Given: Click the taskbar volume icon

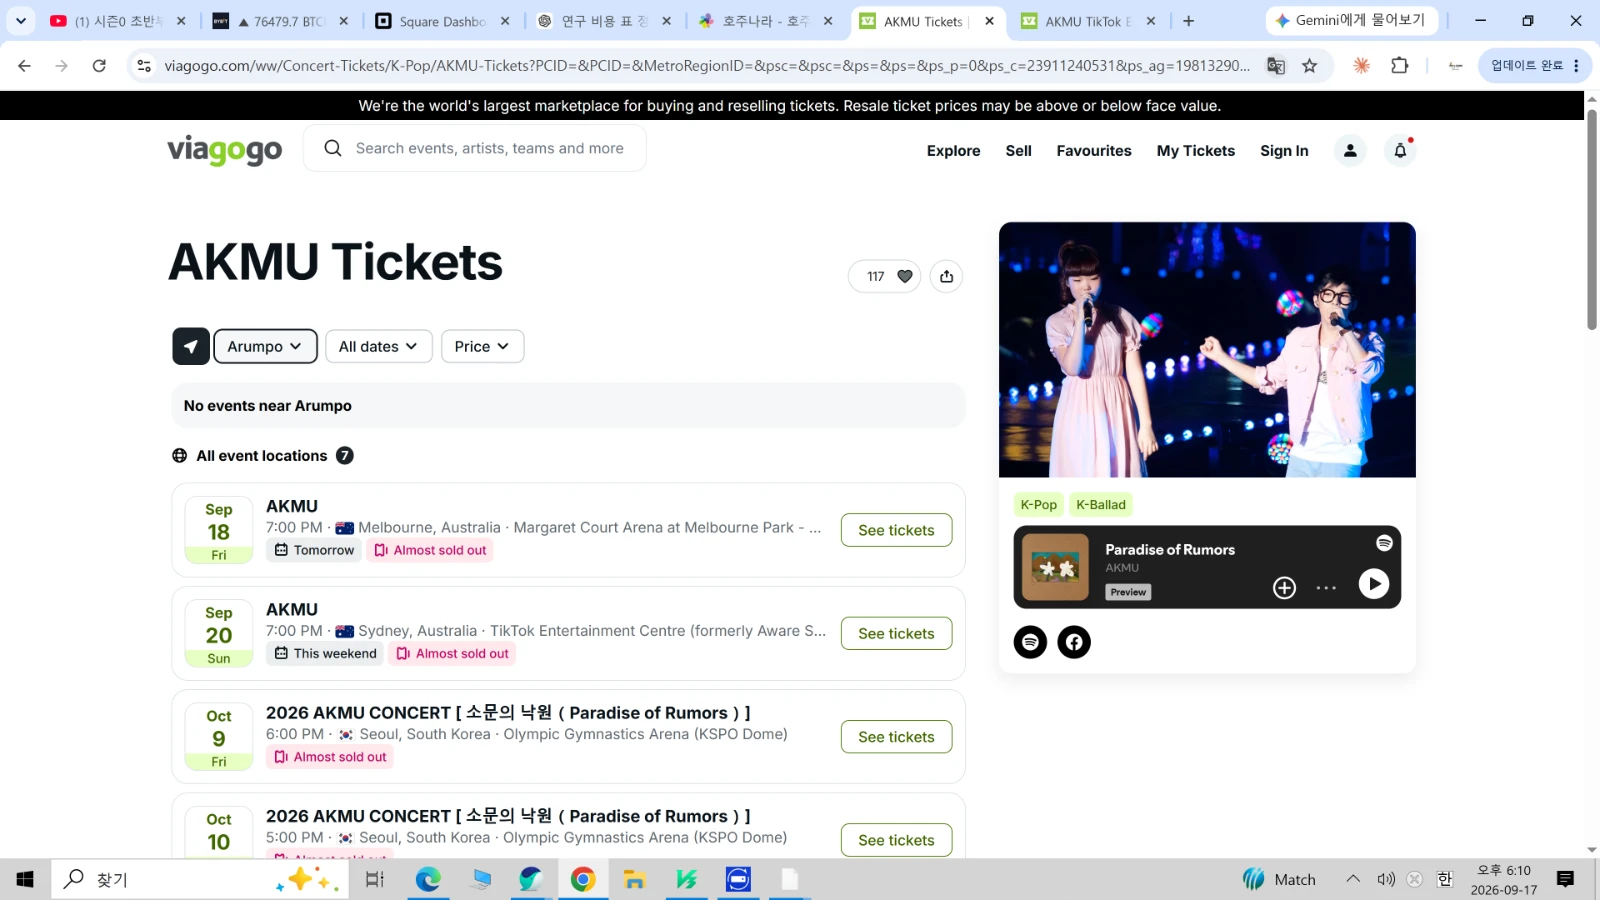Looking at the screenshot, I should (1385, 879).
